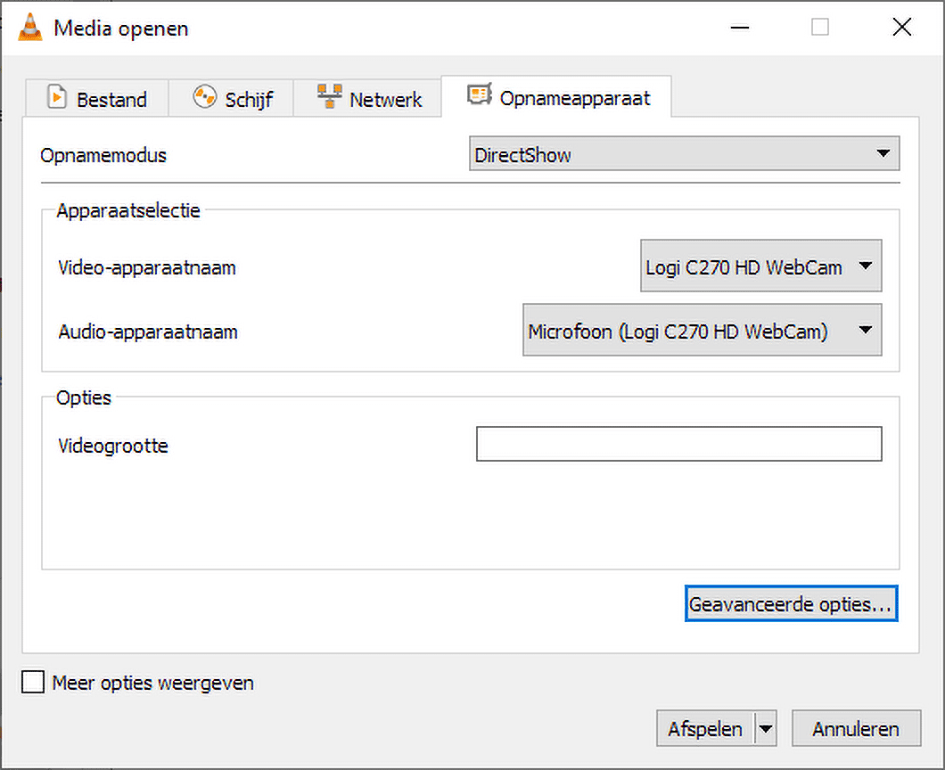The height and width of the screenshot is (770, 945).
Task: Expand the Video-apparaatnaam webcam dropdown
Action: point(761,267)
